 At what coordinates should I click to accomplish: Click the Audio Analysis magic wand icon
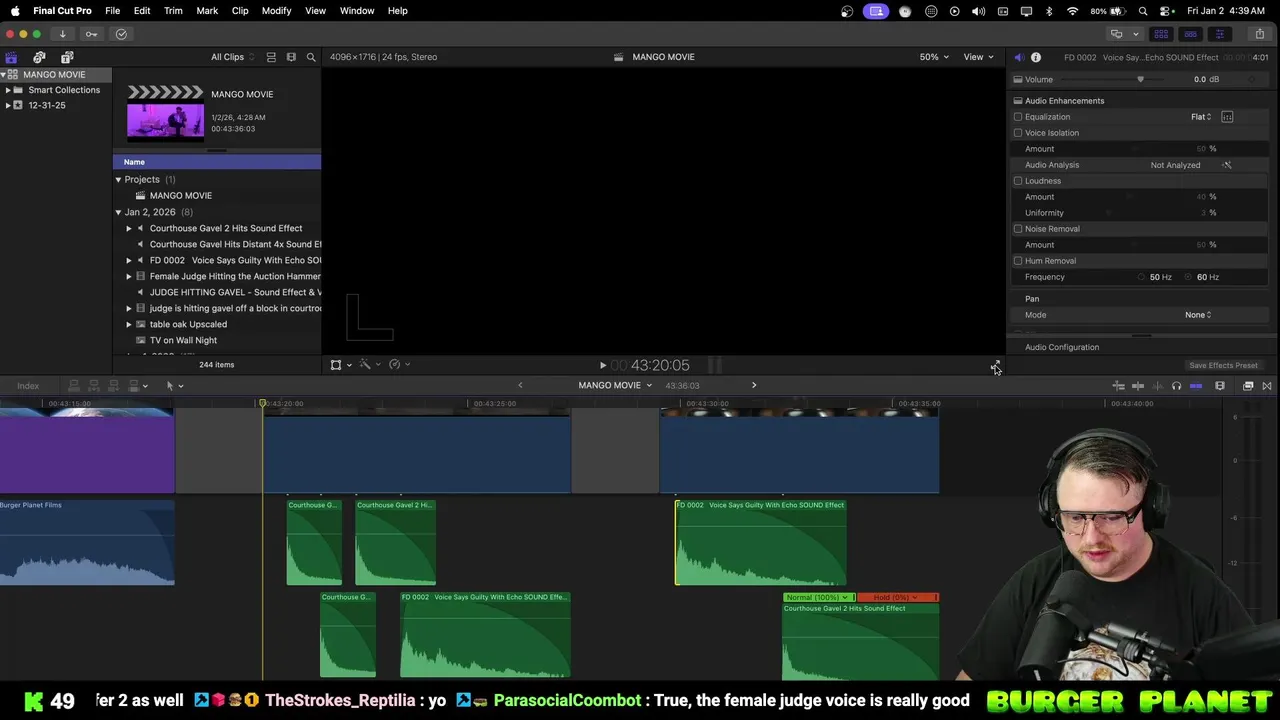pyautogui.click(x=1227, y=165)
